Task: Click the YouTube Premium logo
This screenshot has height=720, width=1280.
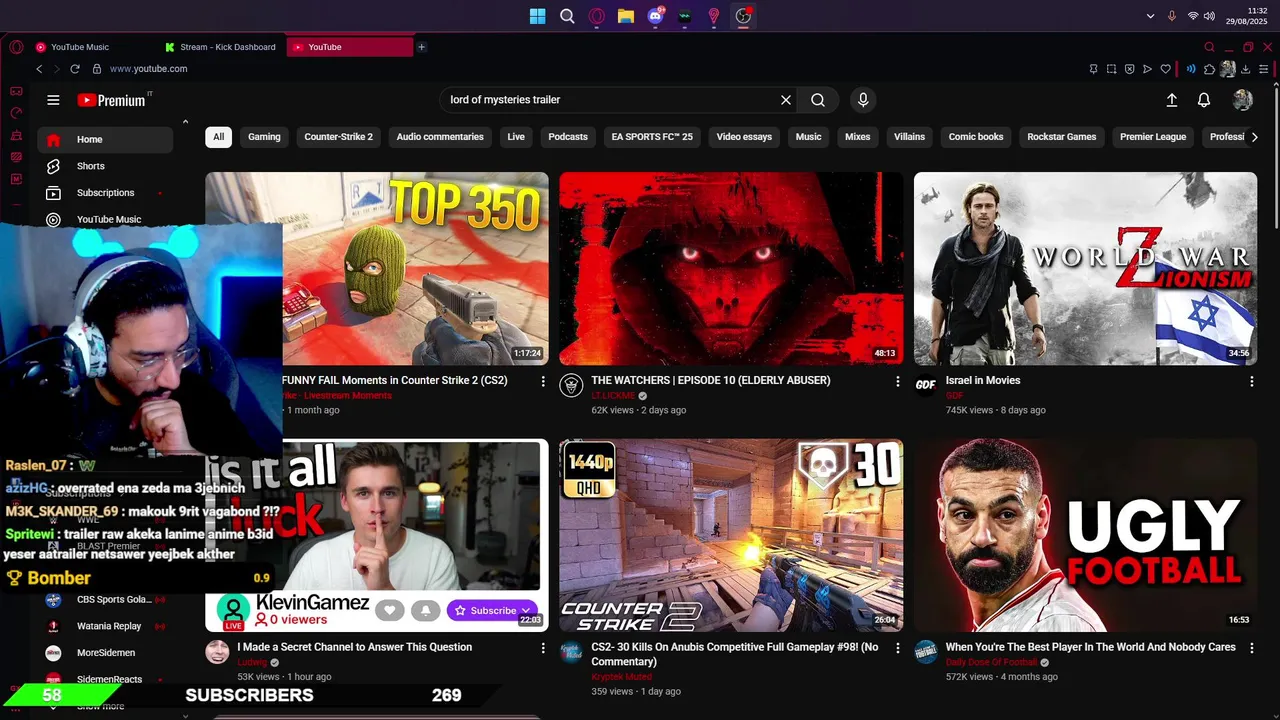Action: [x=112, y=100]
